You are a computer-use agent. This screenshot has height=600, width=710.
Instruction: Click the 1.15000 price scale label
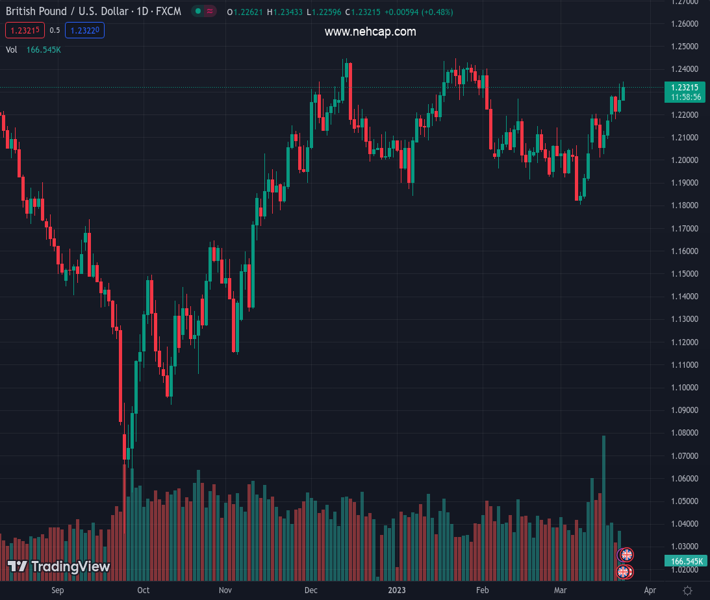click(x=685, y=274)
